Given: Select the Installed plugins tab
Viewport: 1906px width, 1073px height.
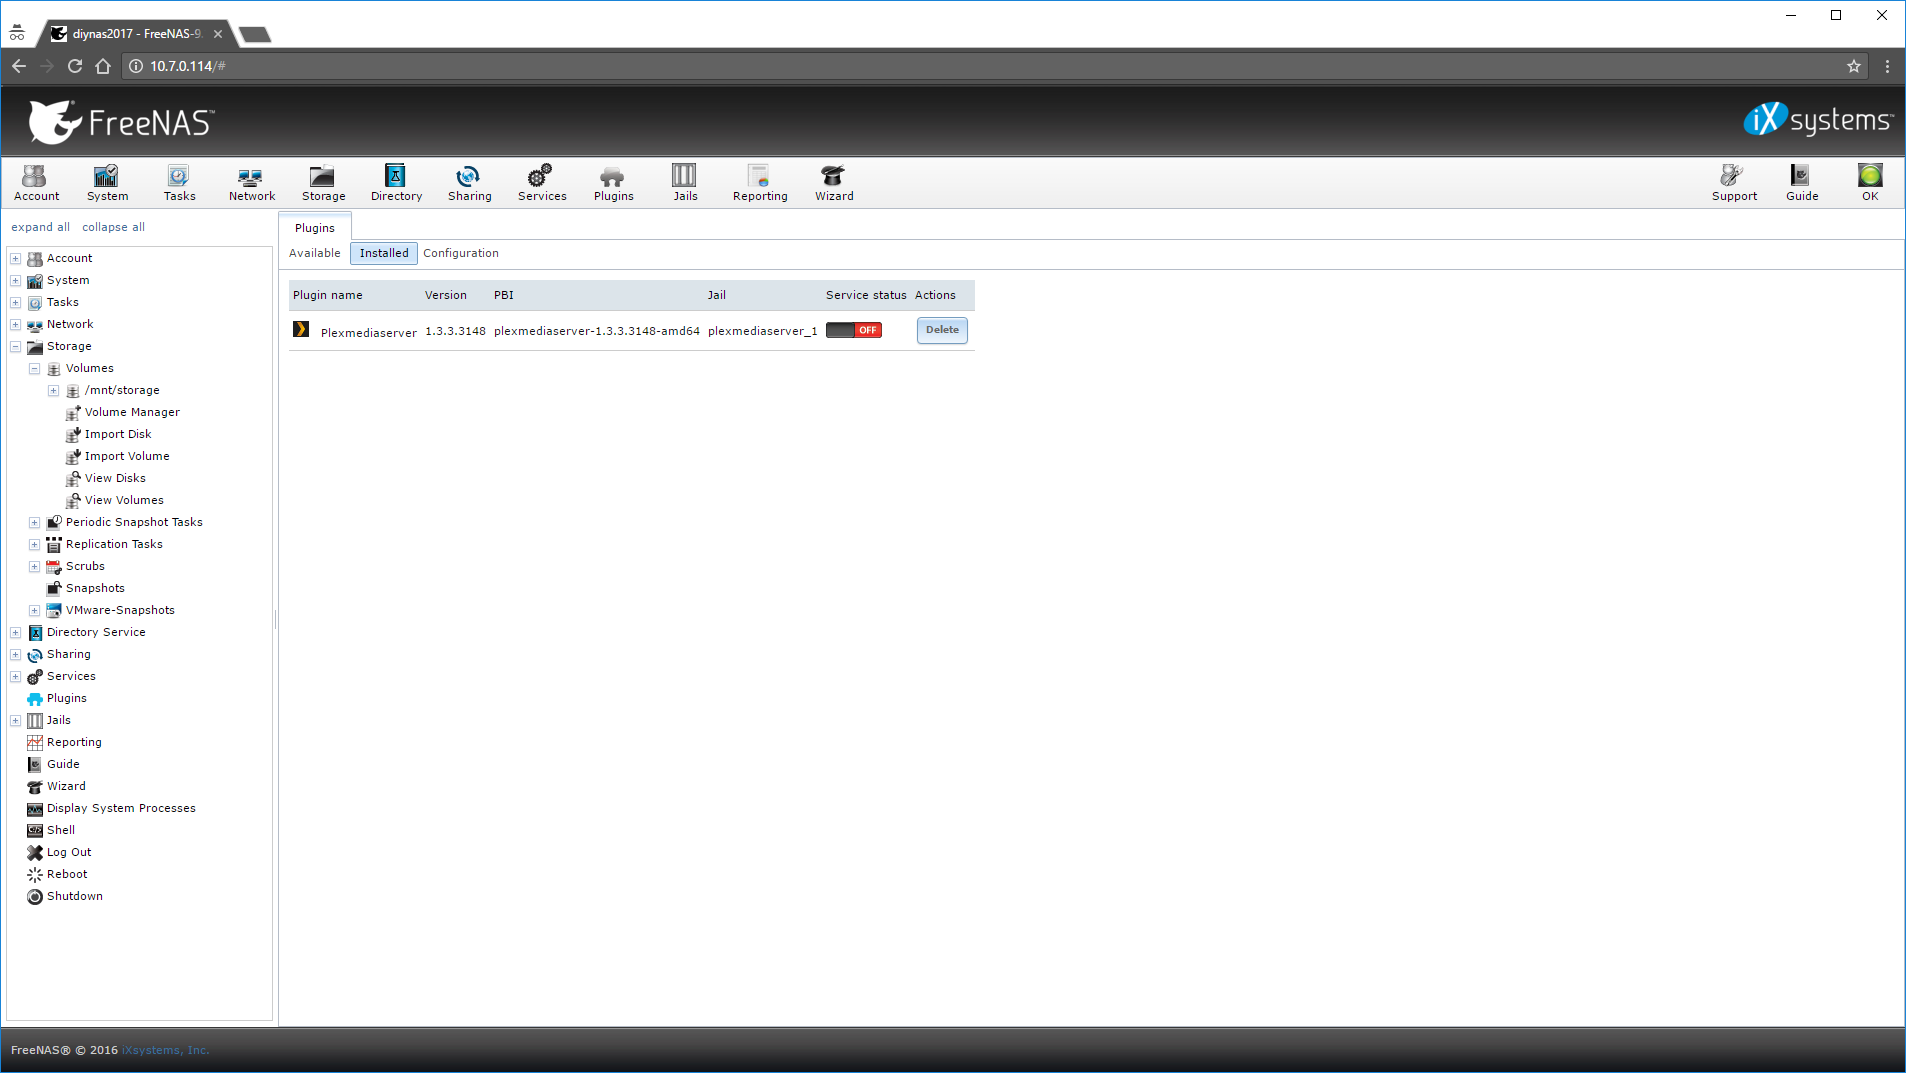Looking at the screenshot, I should click(x=384, y=253).
